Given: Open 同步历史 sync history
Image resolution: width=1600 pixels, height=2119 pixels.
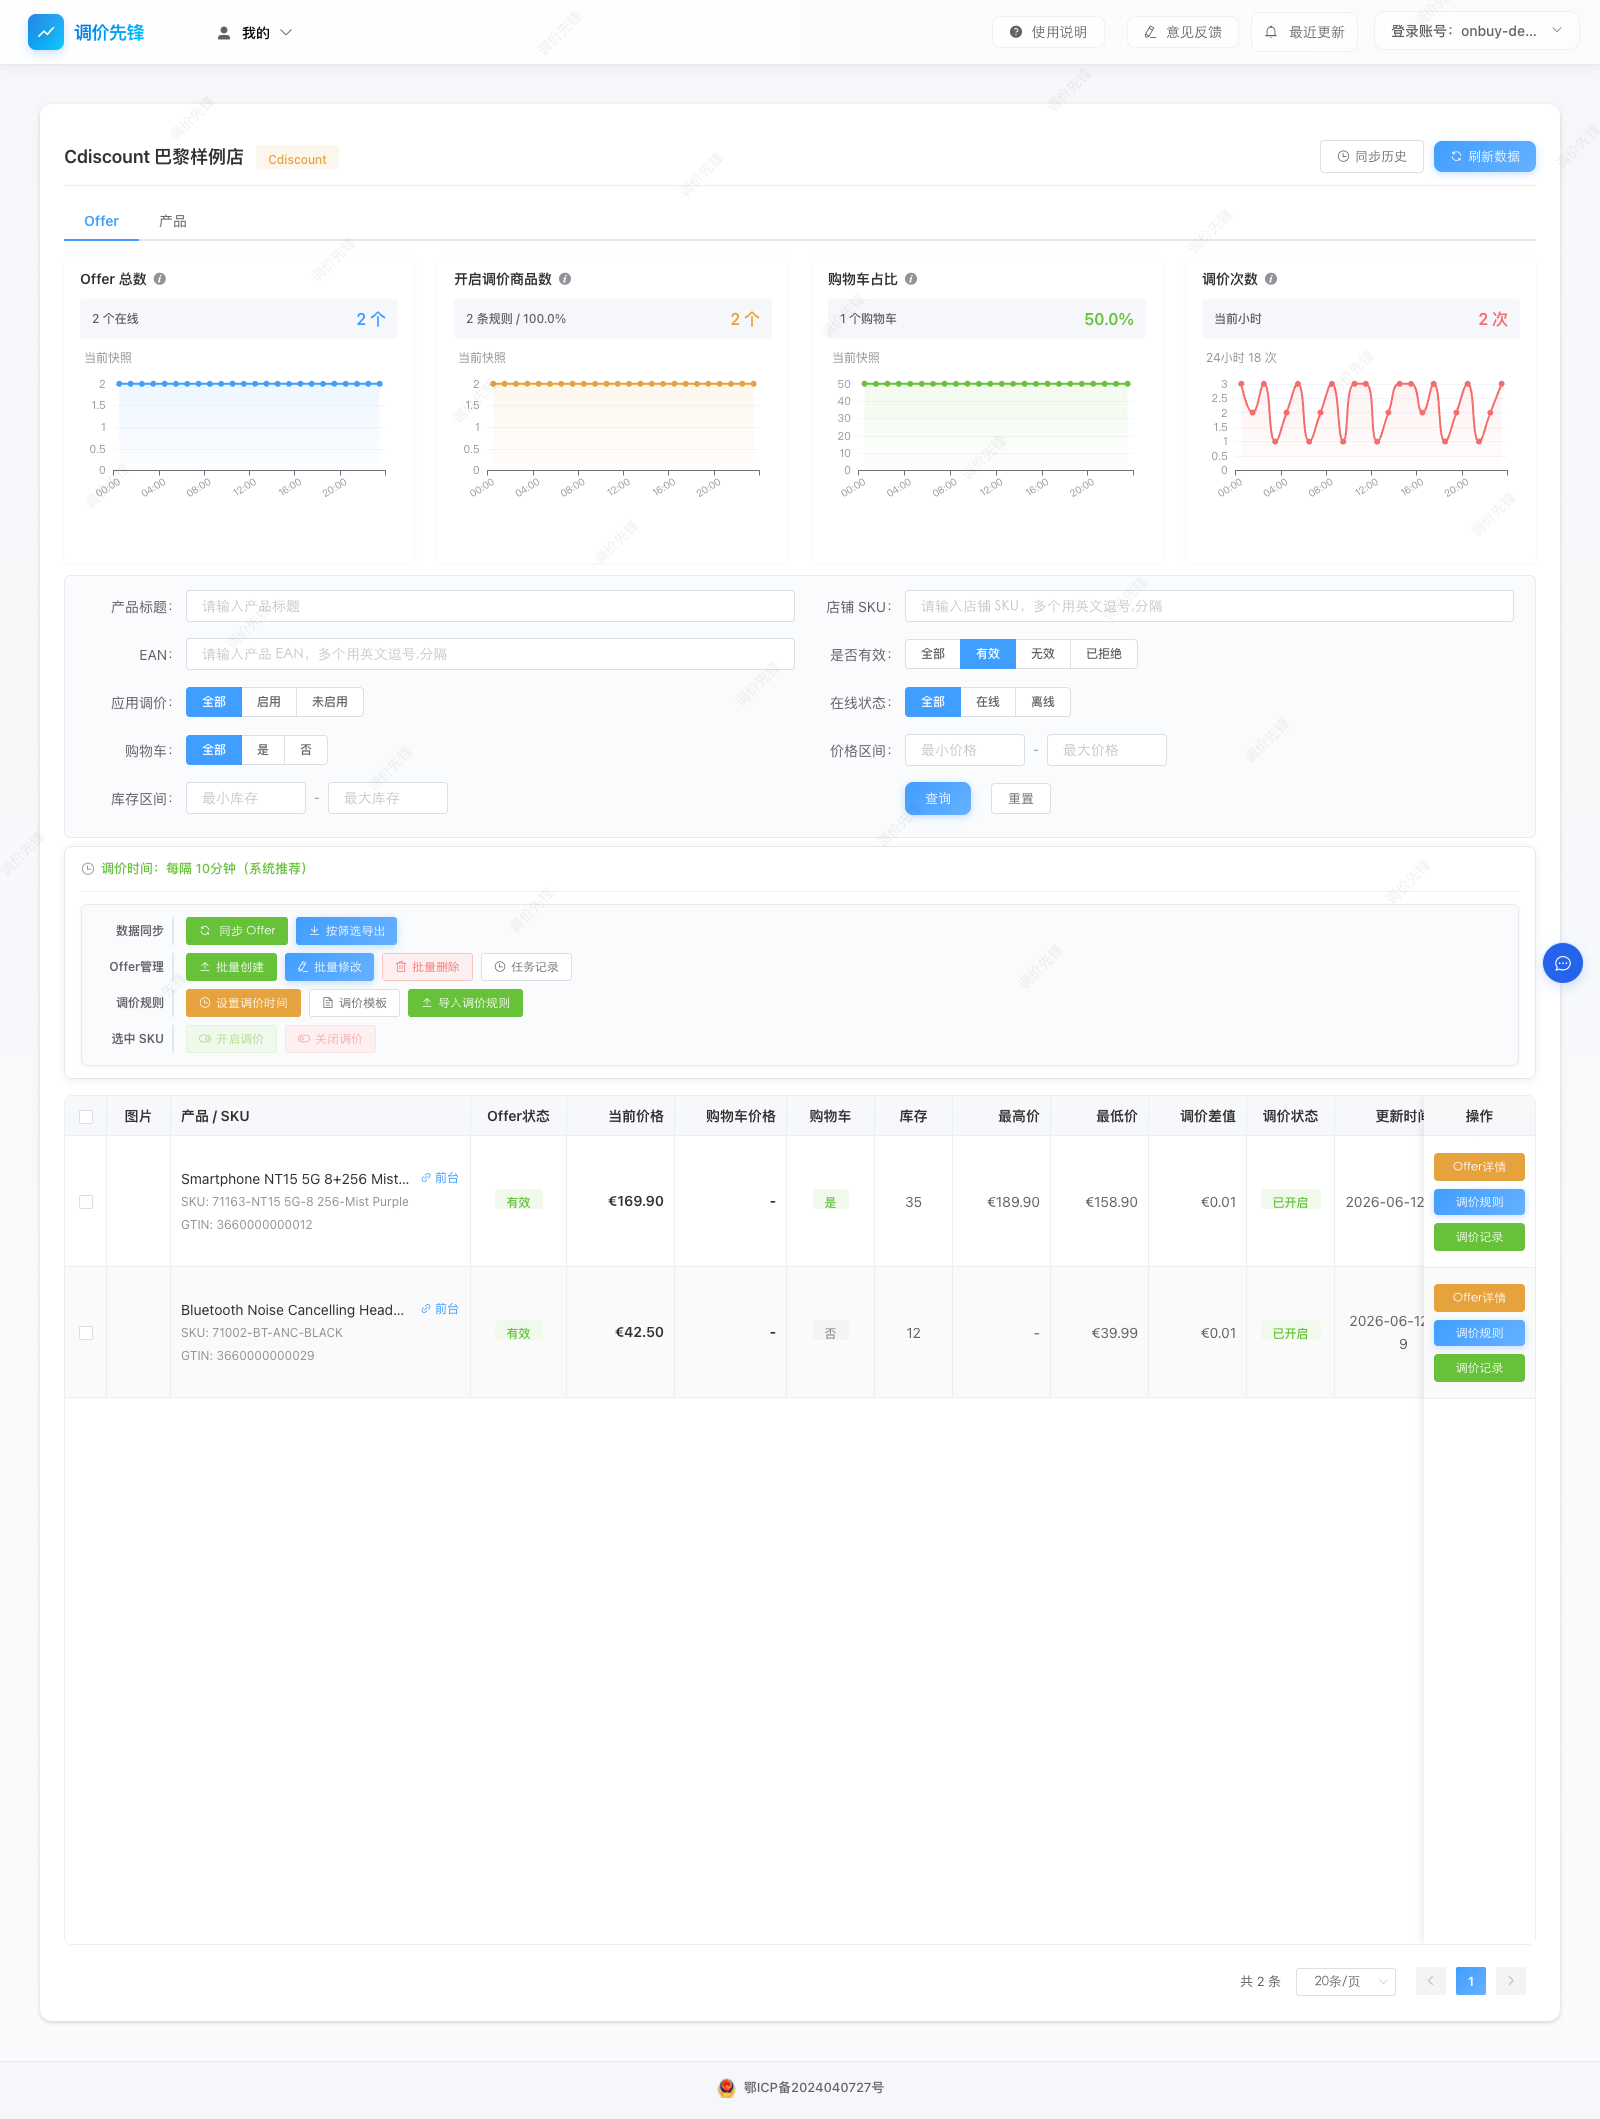Looking at the screenshot, I should [1372, 156].
